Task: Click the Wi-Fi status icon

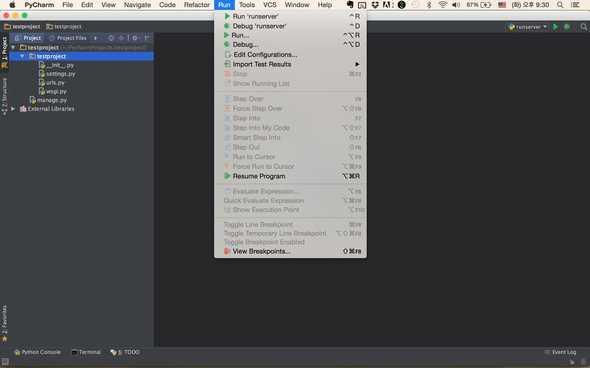Action: click(x=443, y=5)
